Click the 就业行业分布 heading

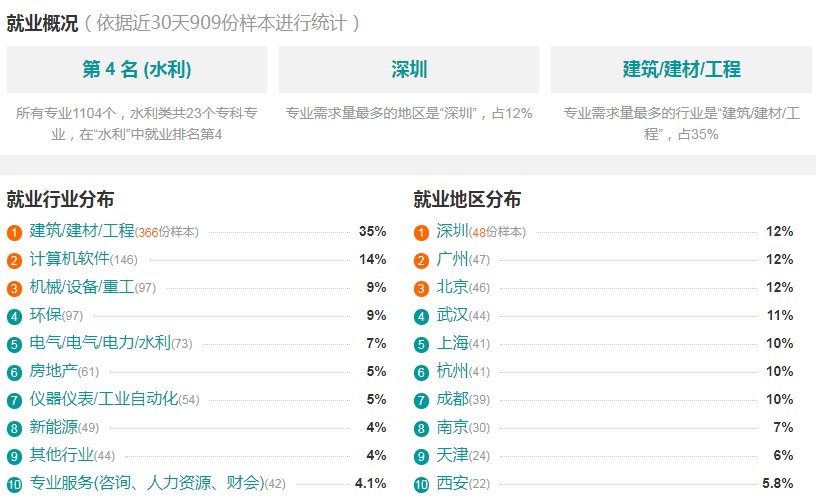[x=60, y=199]
